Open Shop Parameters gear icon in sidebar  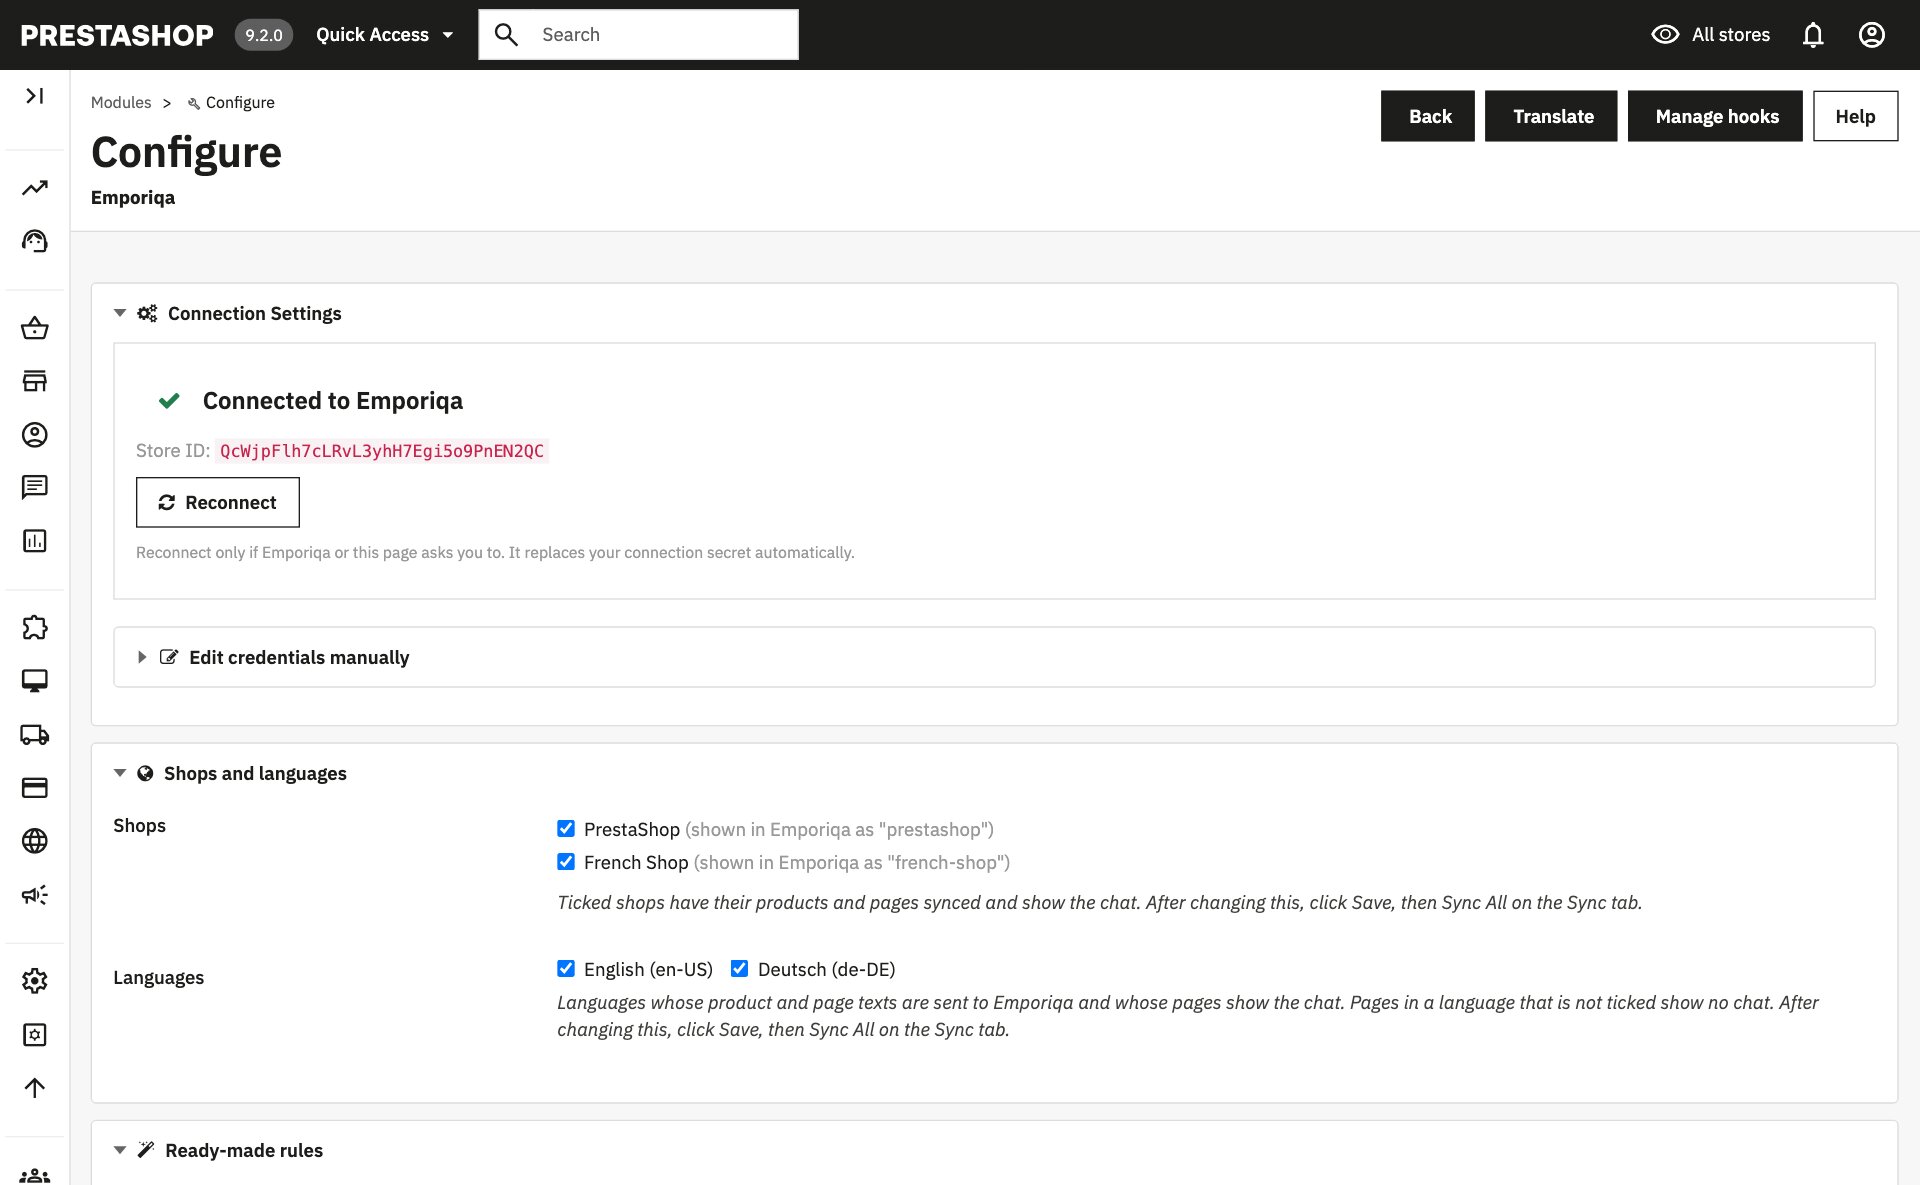[35, 981]
